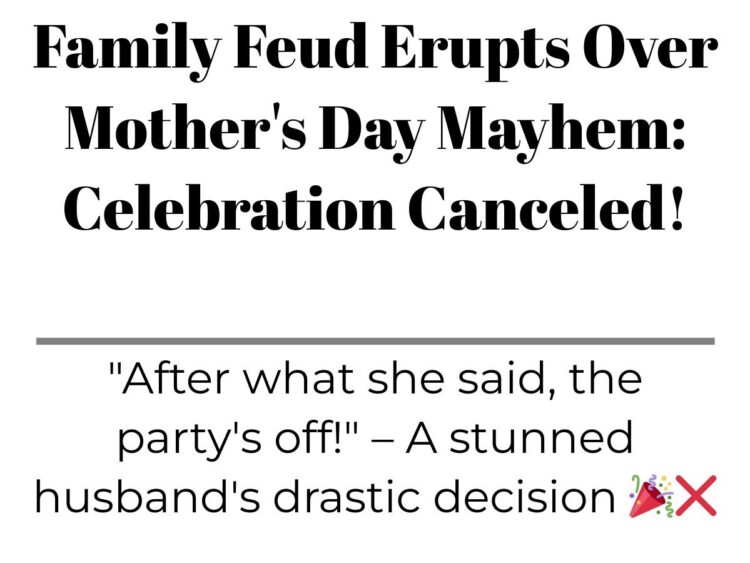The width and height of the screenshot is (750, 563).
Task: Select the word "Mother's" in headline
Action: pyautogui.click(x=185, y=126)
